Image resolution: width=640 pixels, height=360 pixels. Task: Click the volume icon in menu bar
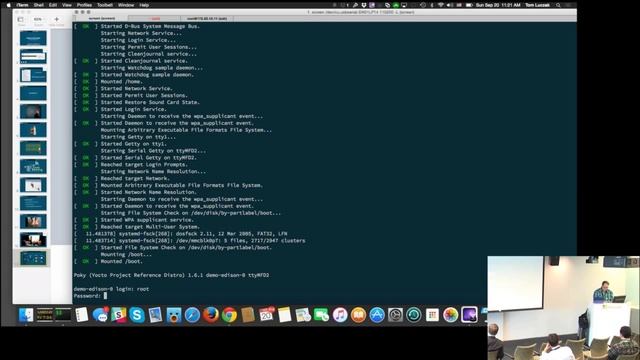[449, 5]
